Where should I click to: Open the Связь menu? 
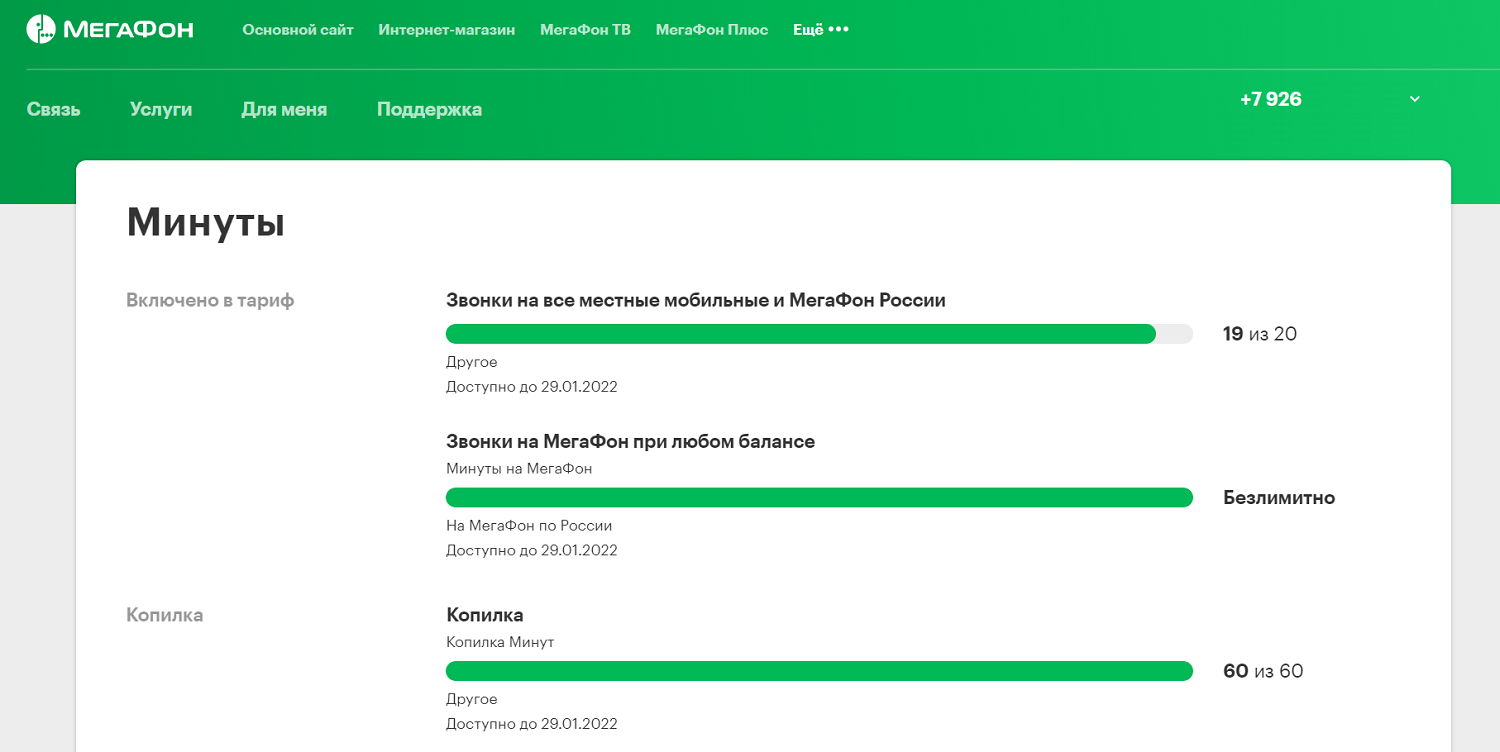point(53,109)
